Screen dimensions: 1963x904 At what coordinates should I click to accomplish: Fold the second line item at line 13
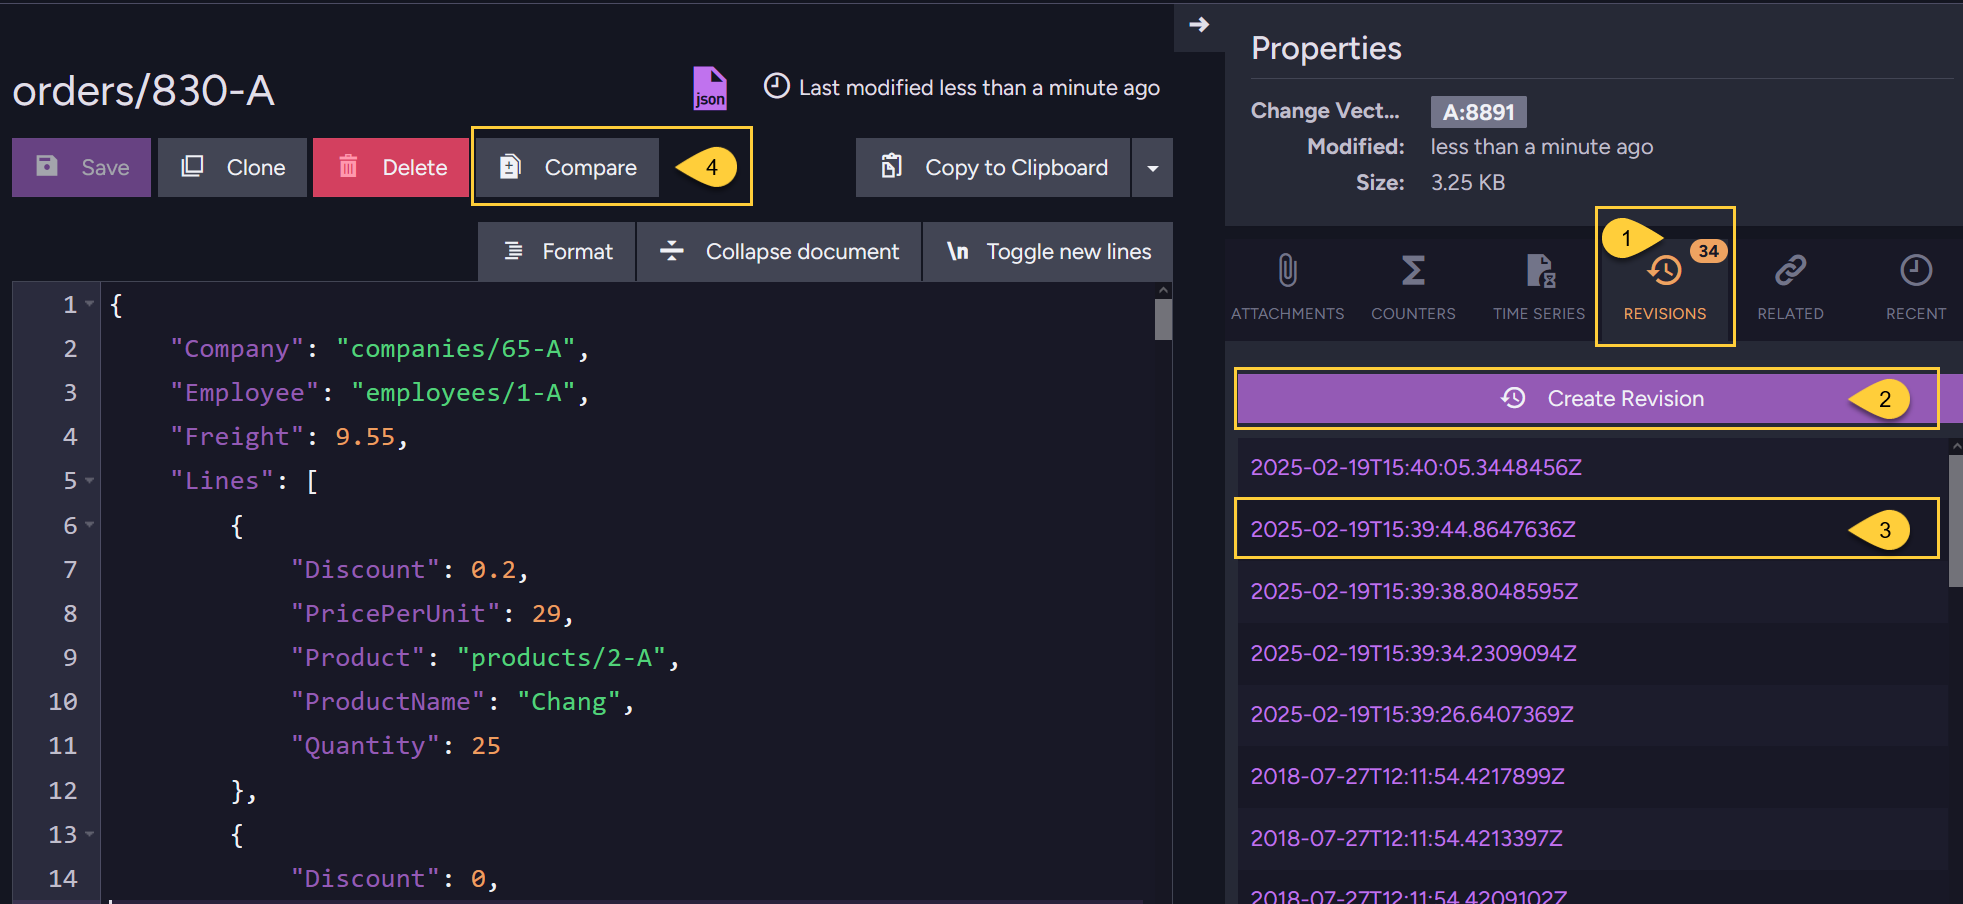pos(90,833)
